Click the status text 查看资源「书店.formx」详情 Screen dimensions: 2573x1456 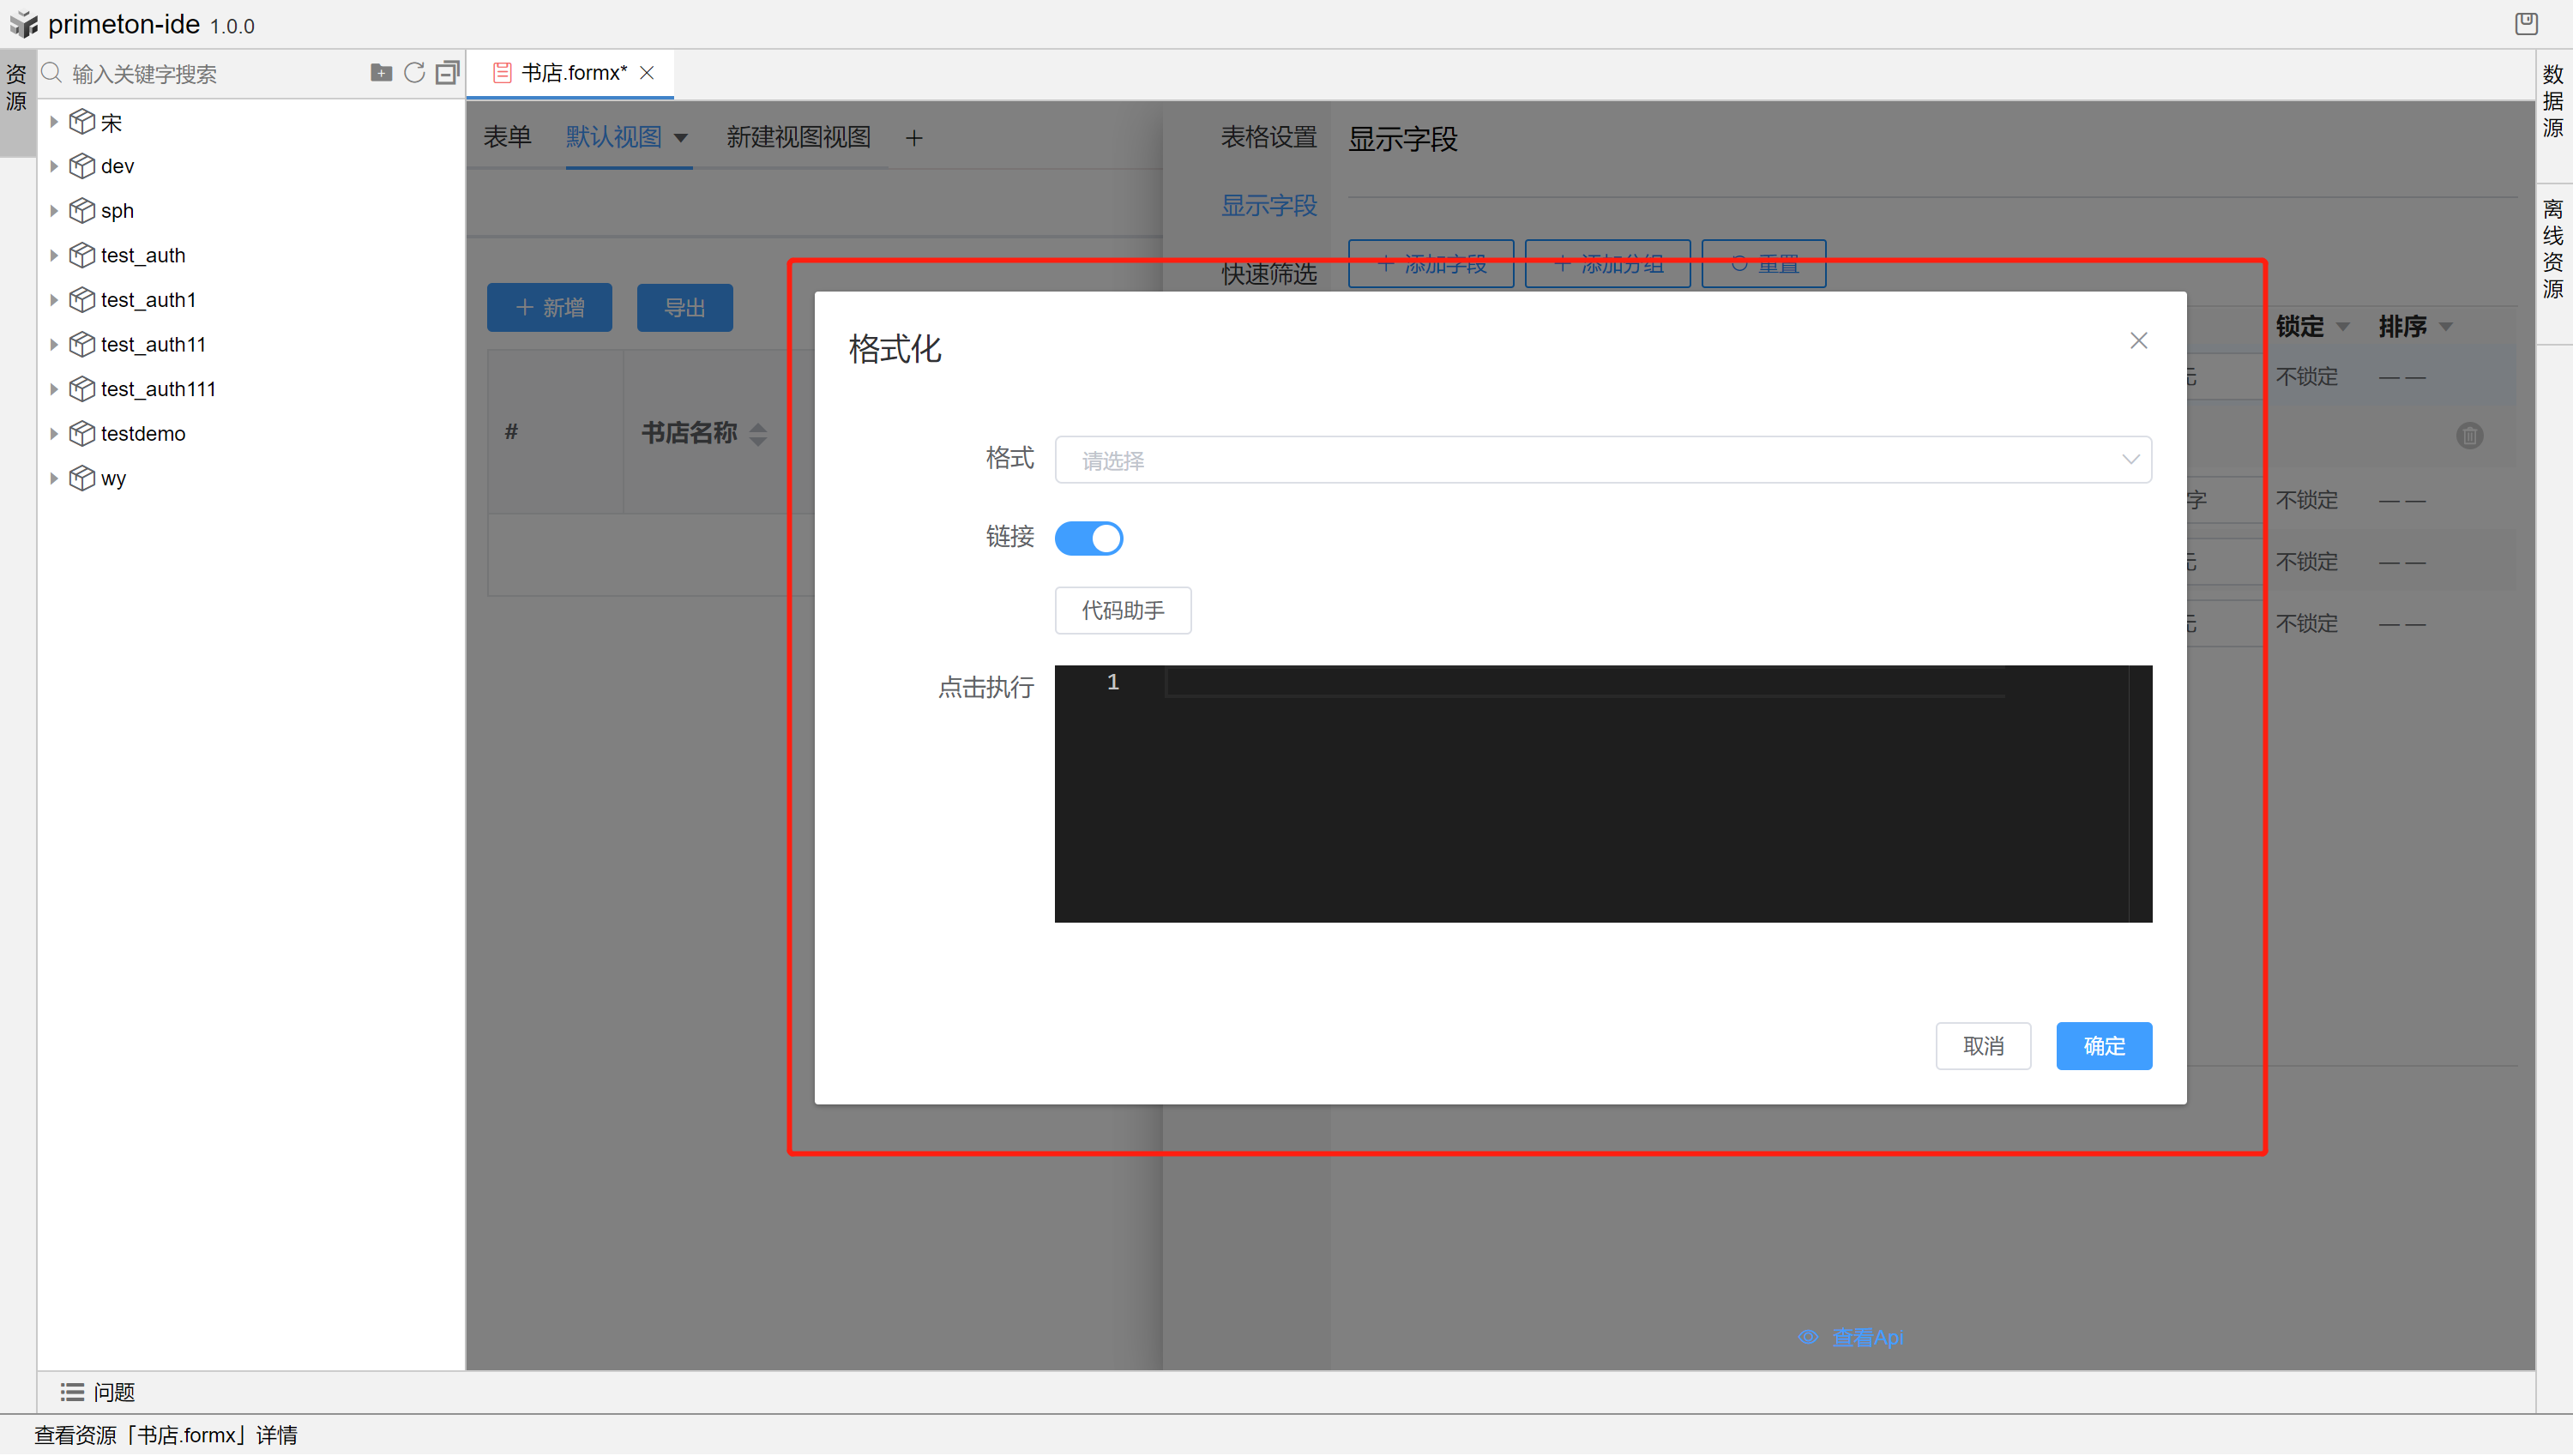pos(166,1435)
